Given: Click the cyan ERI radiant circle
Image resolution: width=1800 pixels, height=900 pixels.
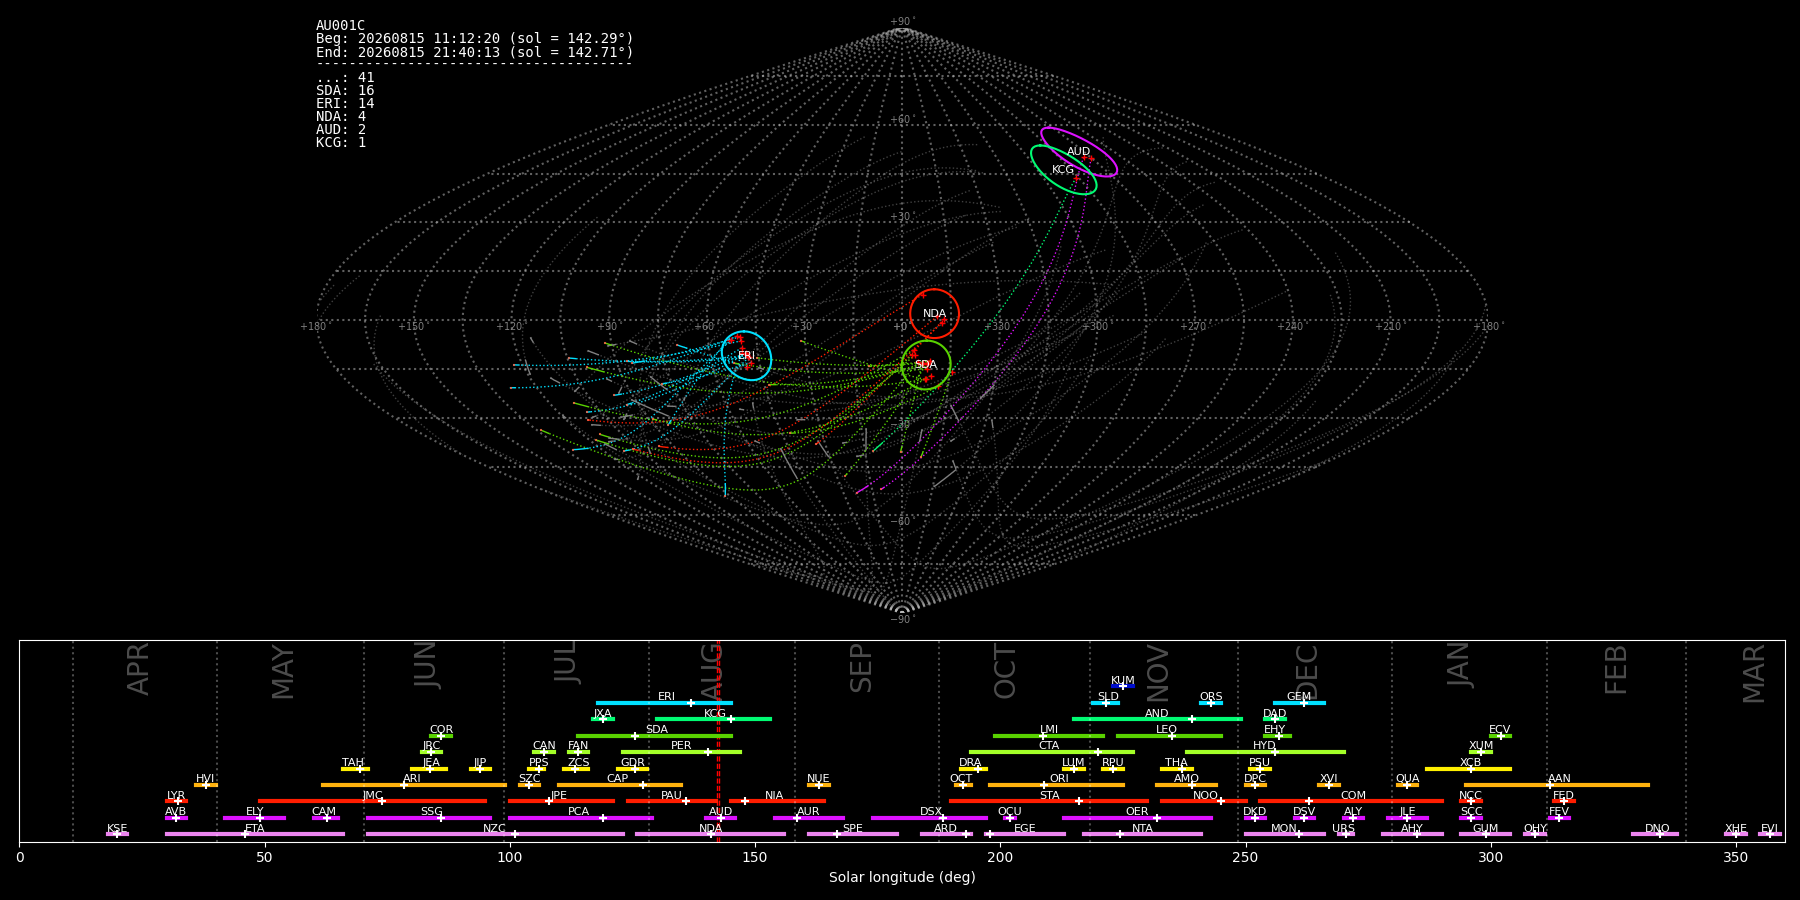Looking at the screenshot, I should (x=746, y=355).
